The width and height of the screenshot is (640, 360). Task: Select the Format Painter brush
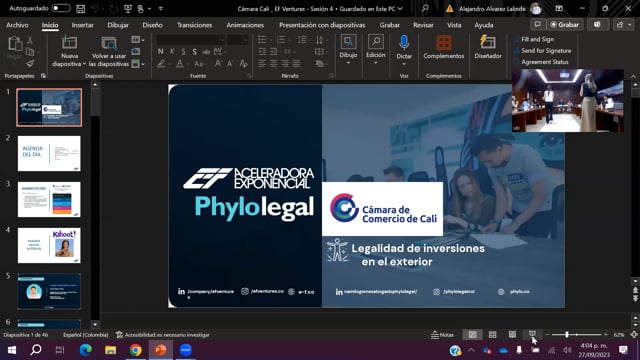pos(30,63)
